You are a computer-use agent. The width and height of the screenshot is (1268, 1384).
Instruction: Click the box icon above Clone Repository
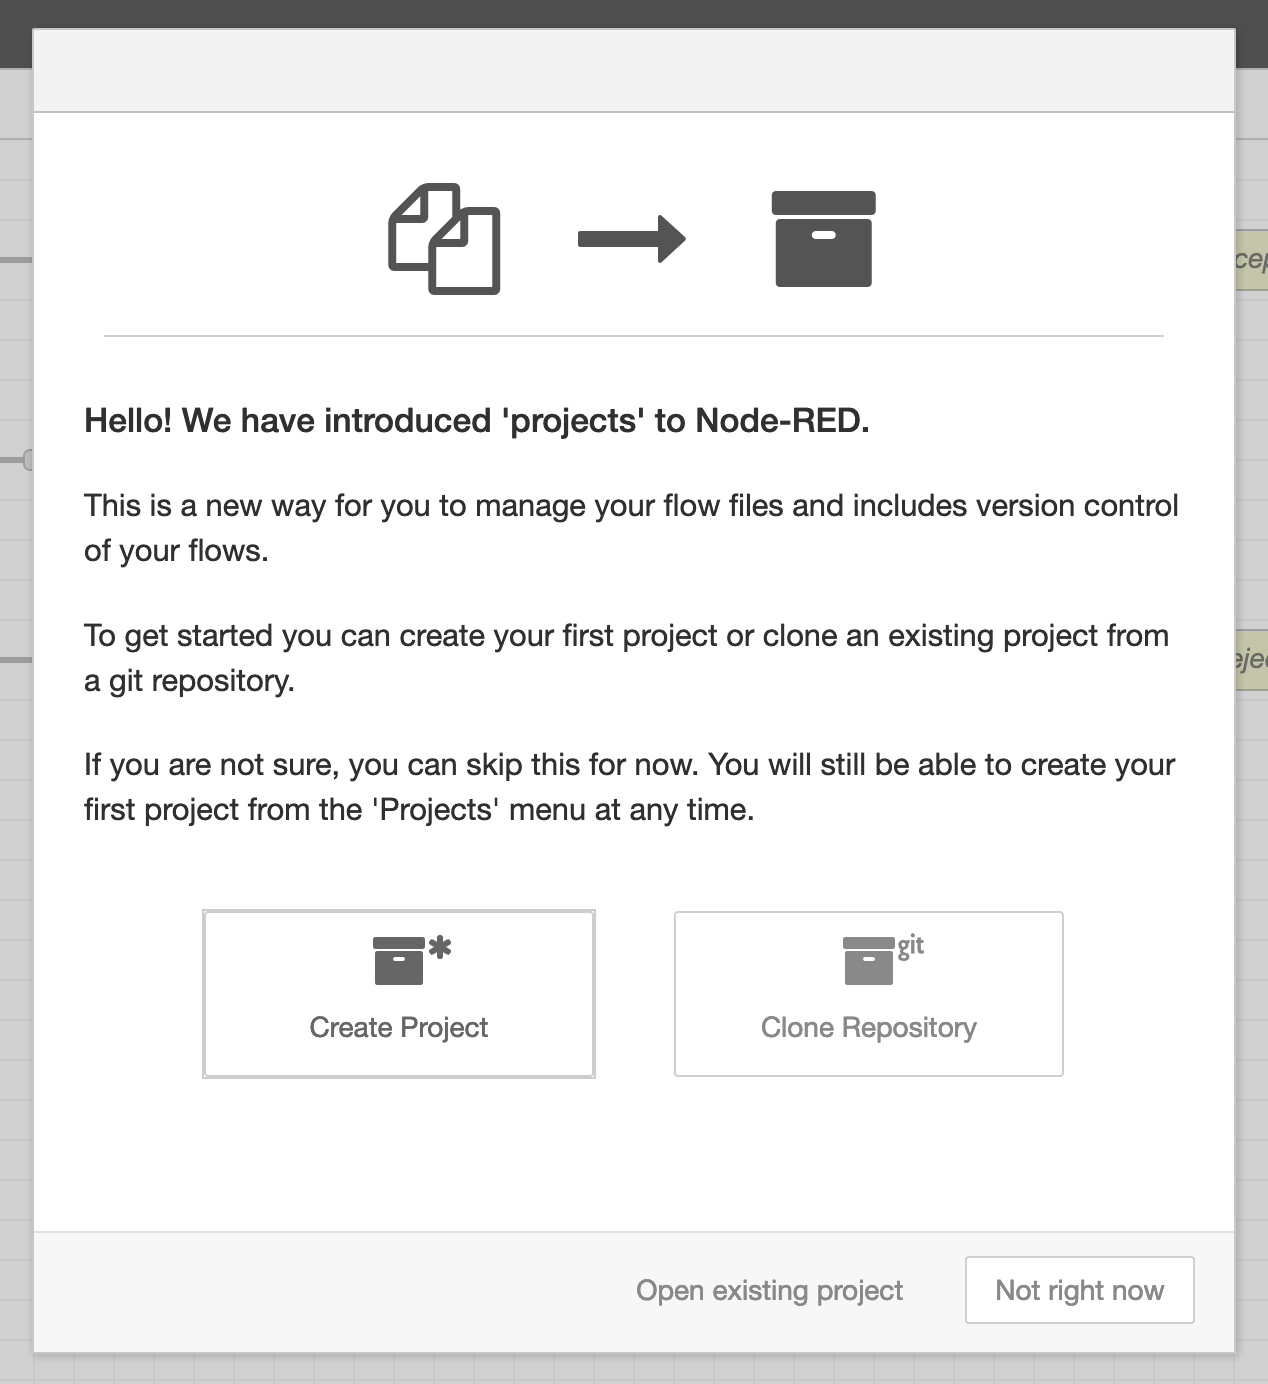click(x=868, y=961)
